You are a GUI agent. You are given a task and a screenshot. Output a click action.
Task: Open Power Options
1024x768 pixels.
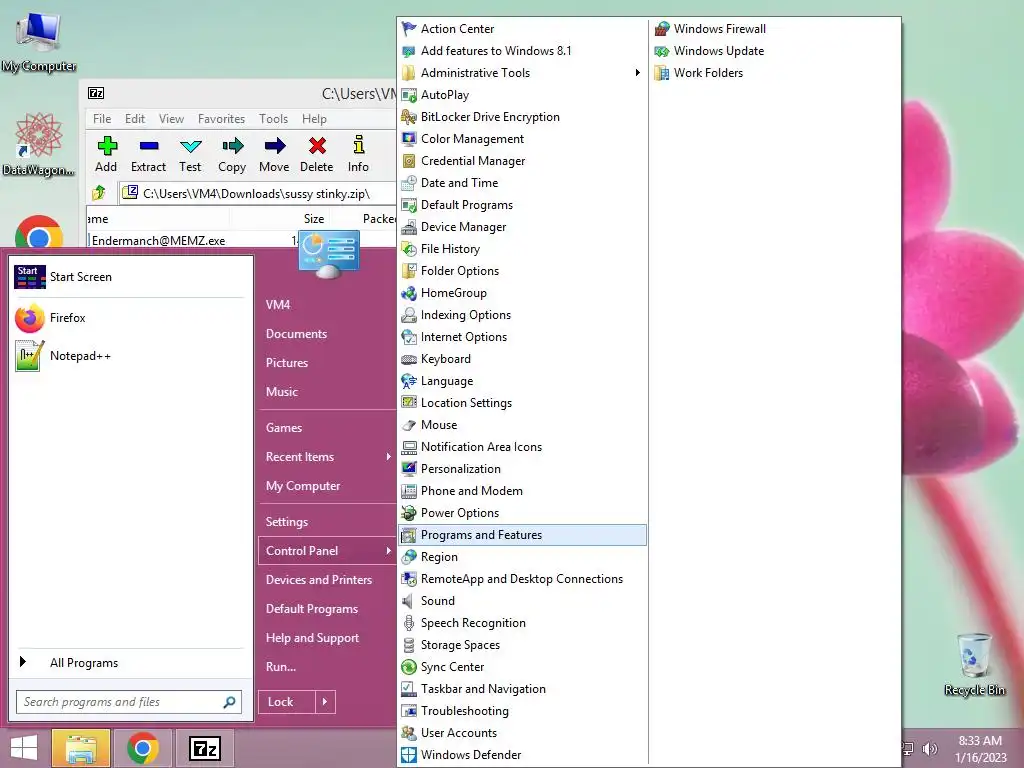point(522,513)
